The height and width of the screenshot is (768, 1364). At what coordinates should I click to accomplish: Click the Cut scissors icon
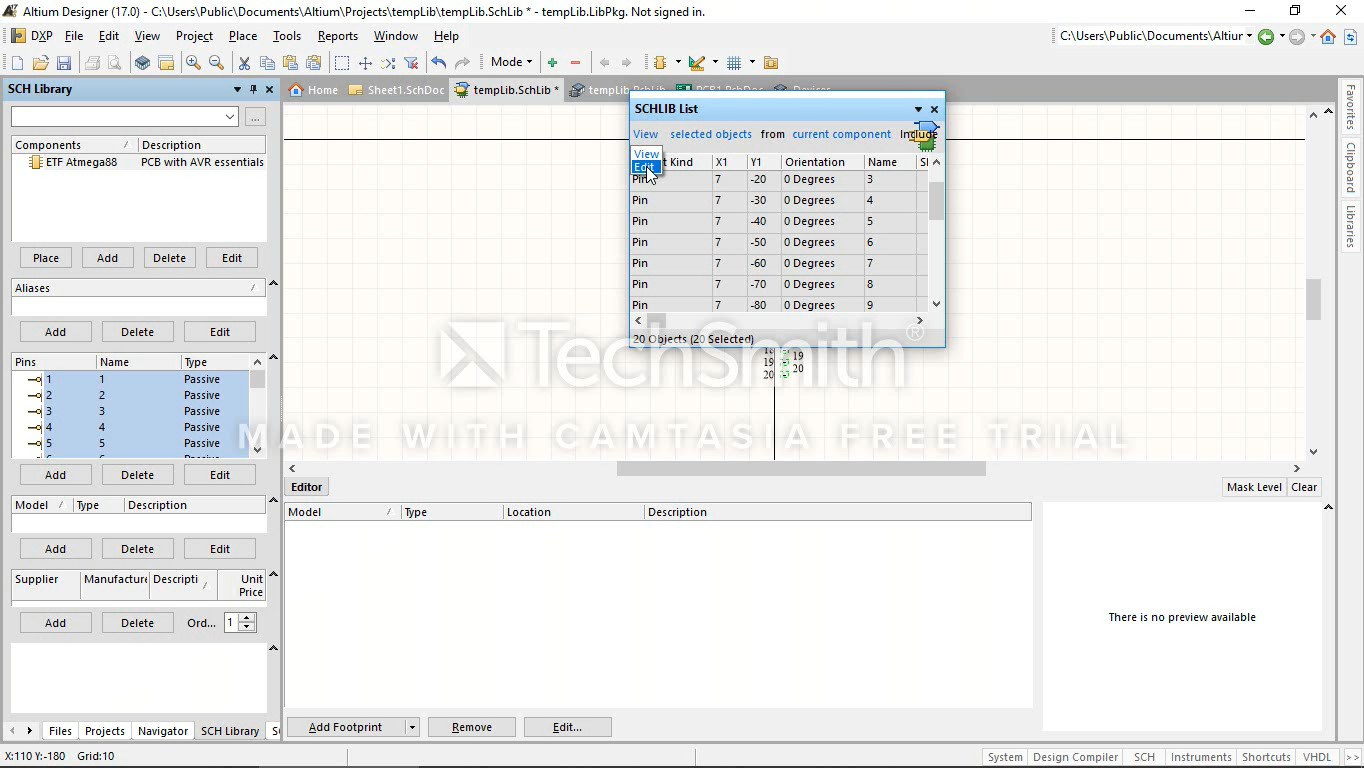point(244,63)
